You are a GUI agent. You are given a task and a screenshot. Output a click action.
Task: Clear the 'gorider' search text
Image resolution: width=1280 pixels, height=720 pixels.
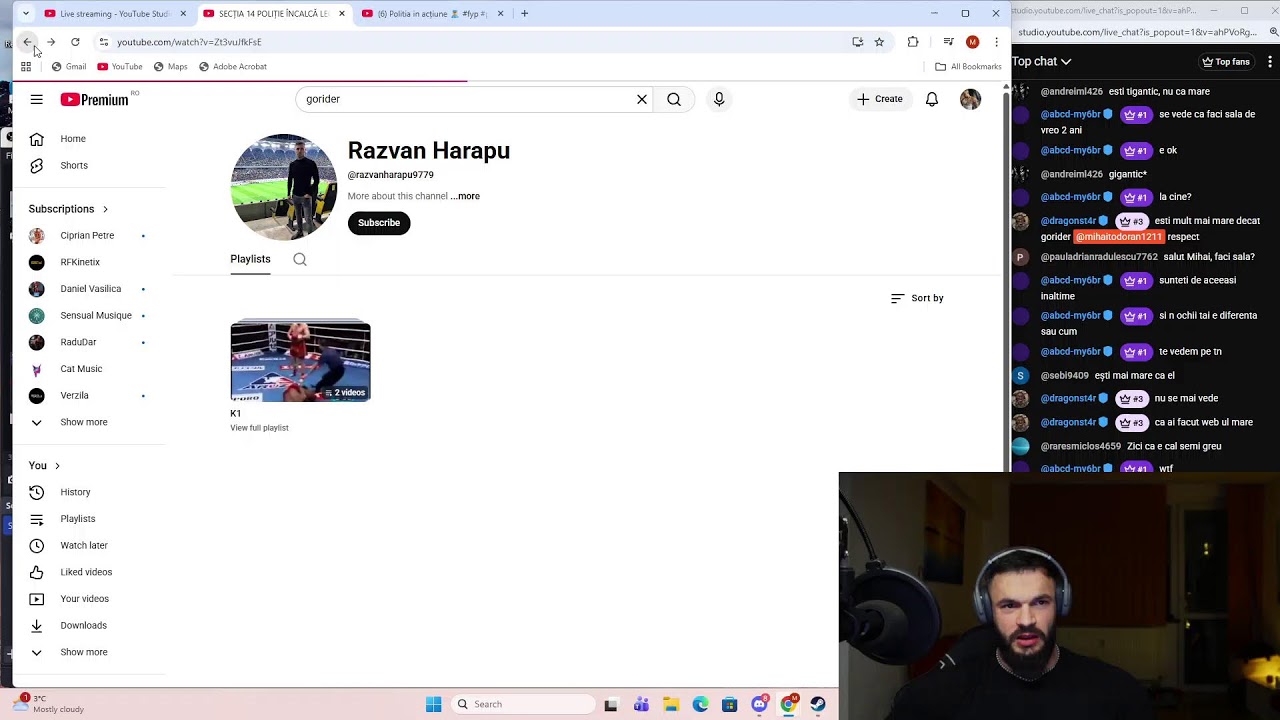click(x=642, y=99)
